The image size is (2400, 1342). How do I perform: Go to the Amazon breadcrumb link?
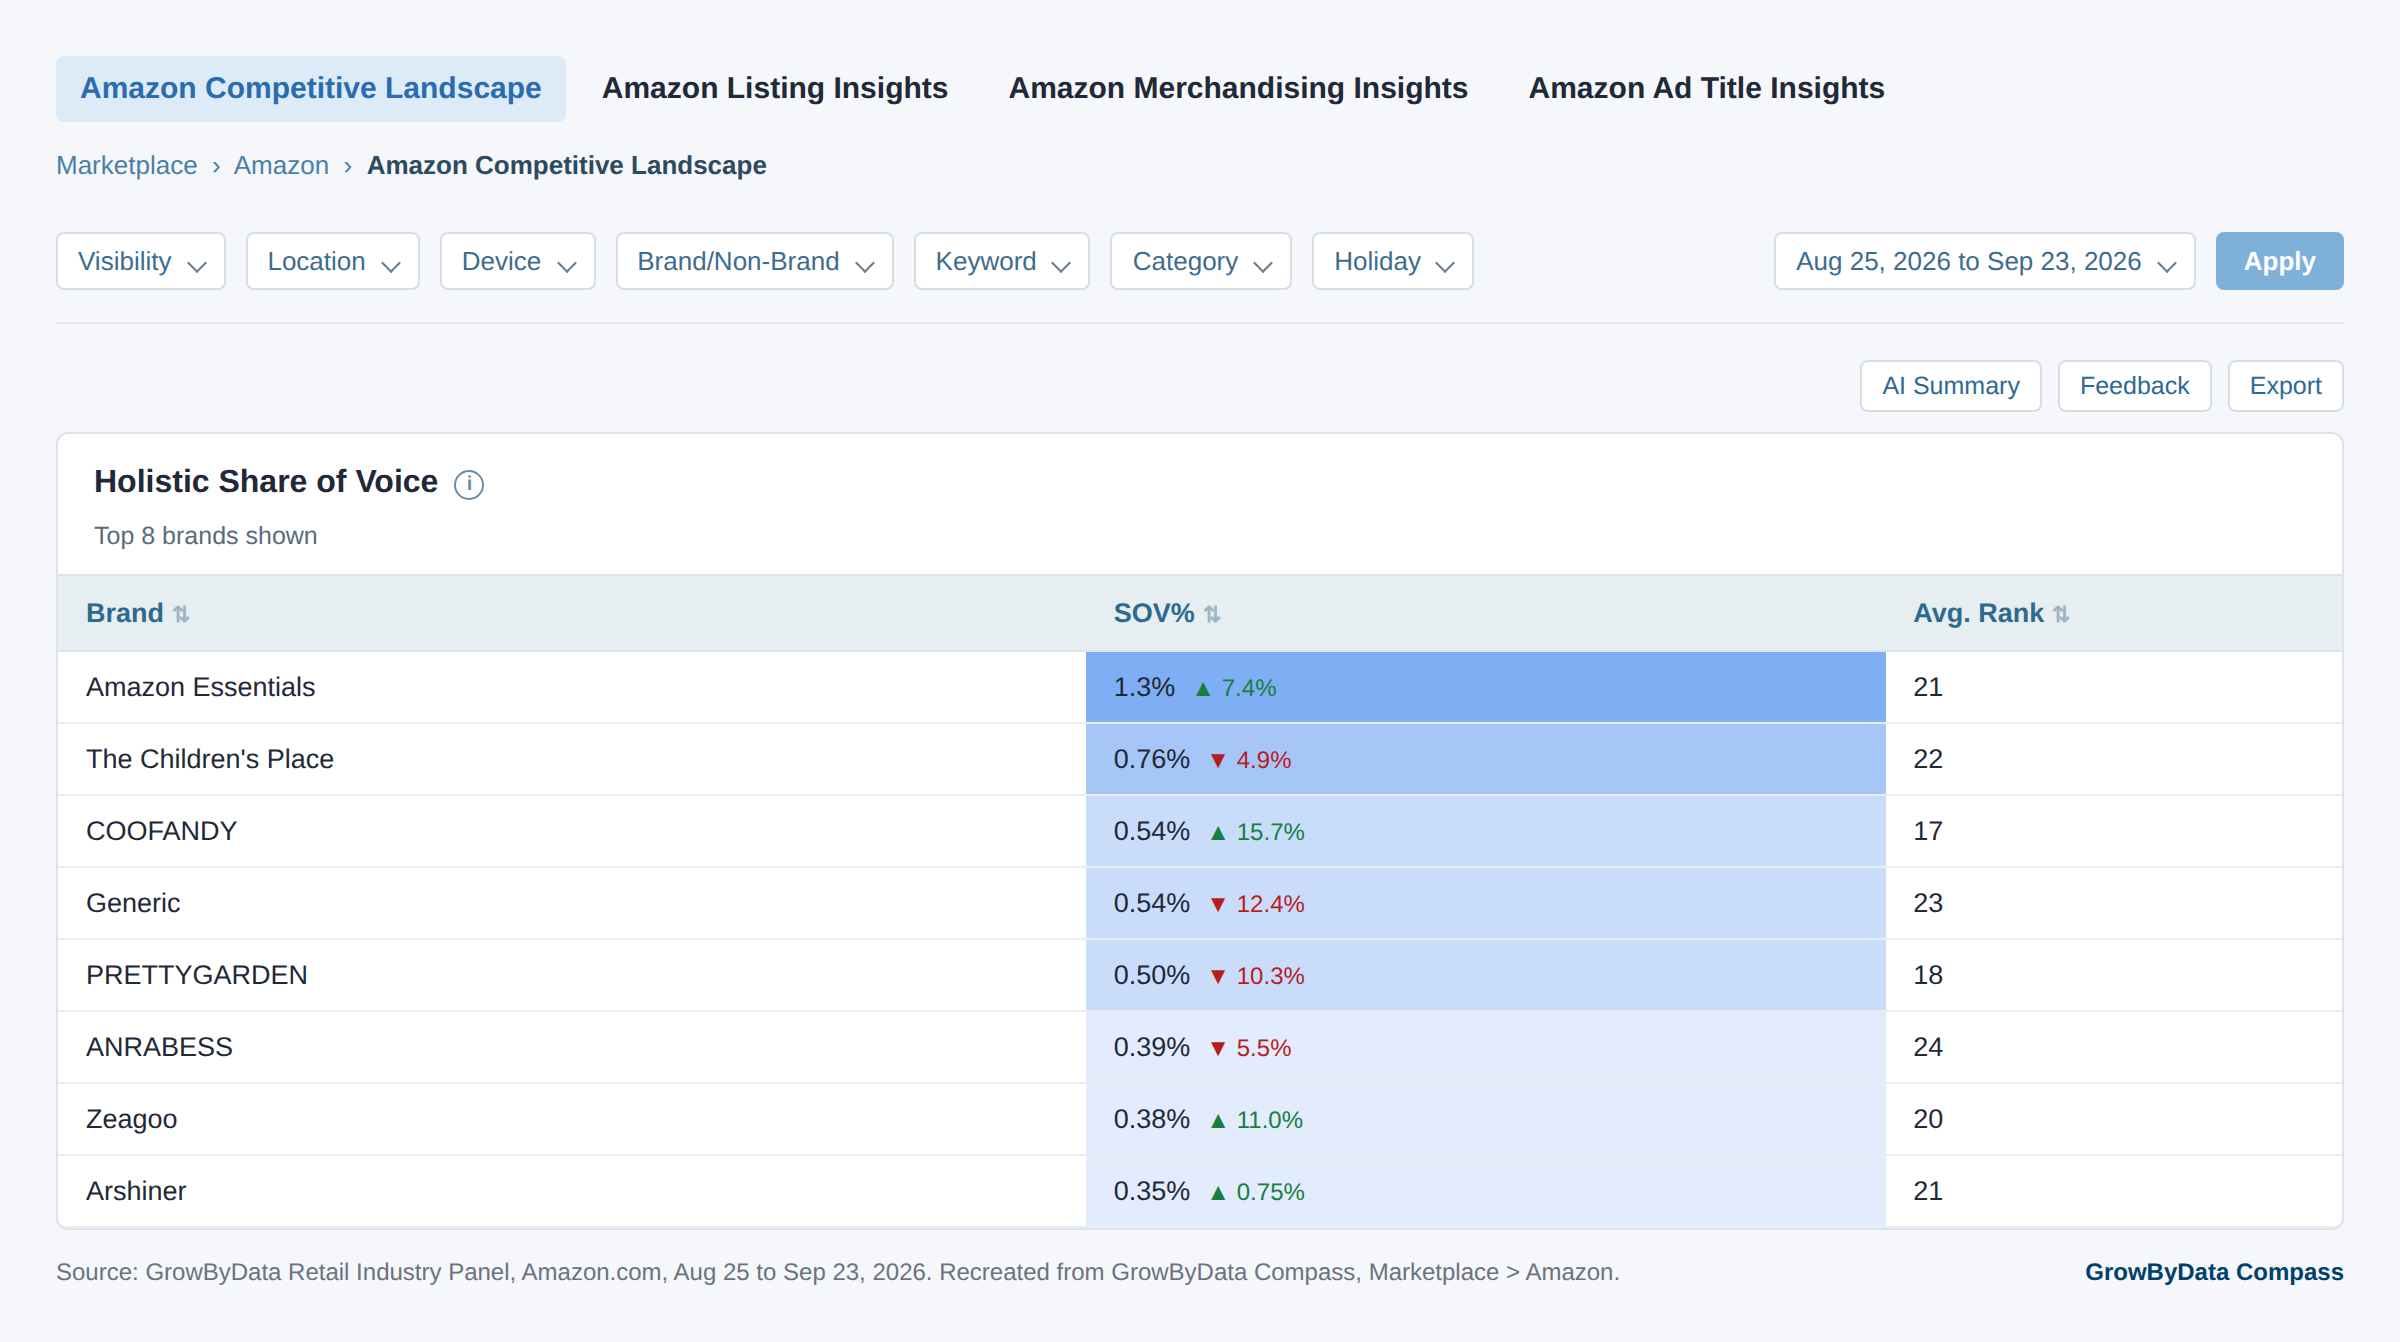pyautogui.click(x=281, y=165)
